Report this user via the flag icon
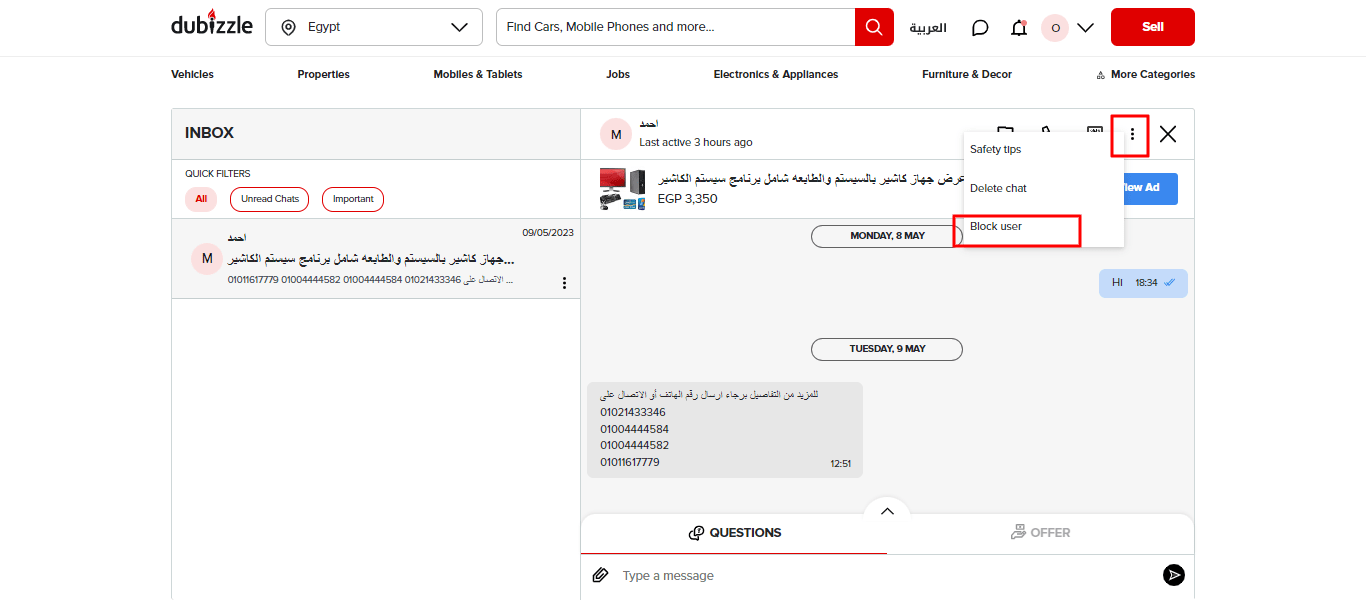The width and height of the screenshot is (1366, 600). (x=1046, y=131)
